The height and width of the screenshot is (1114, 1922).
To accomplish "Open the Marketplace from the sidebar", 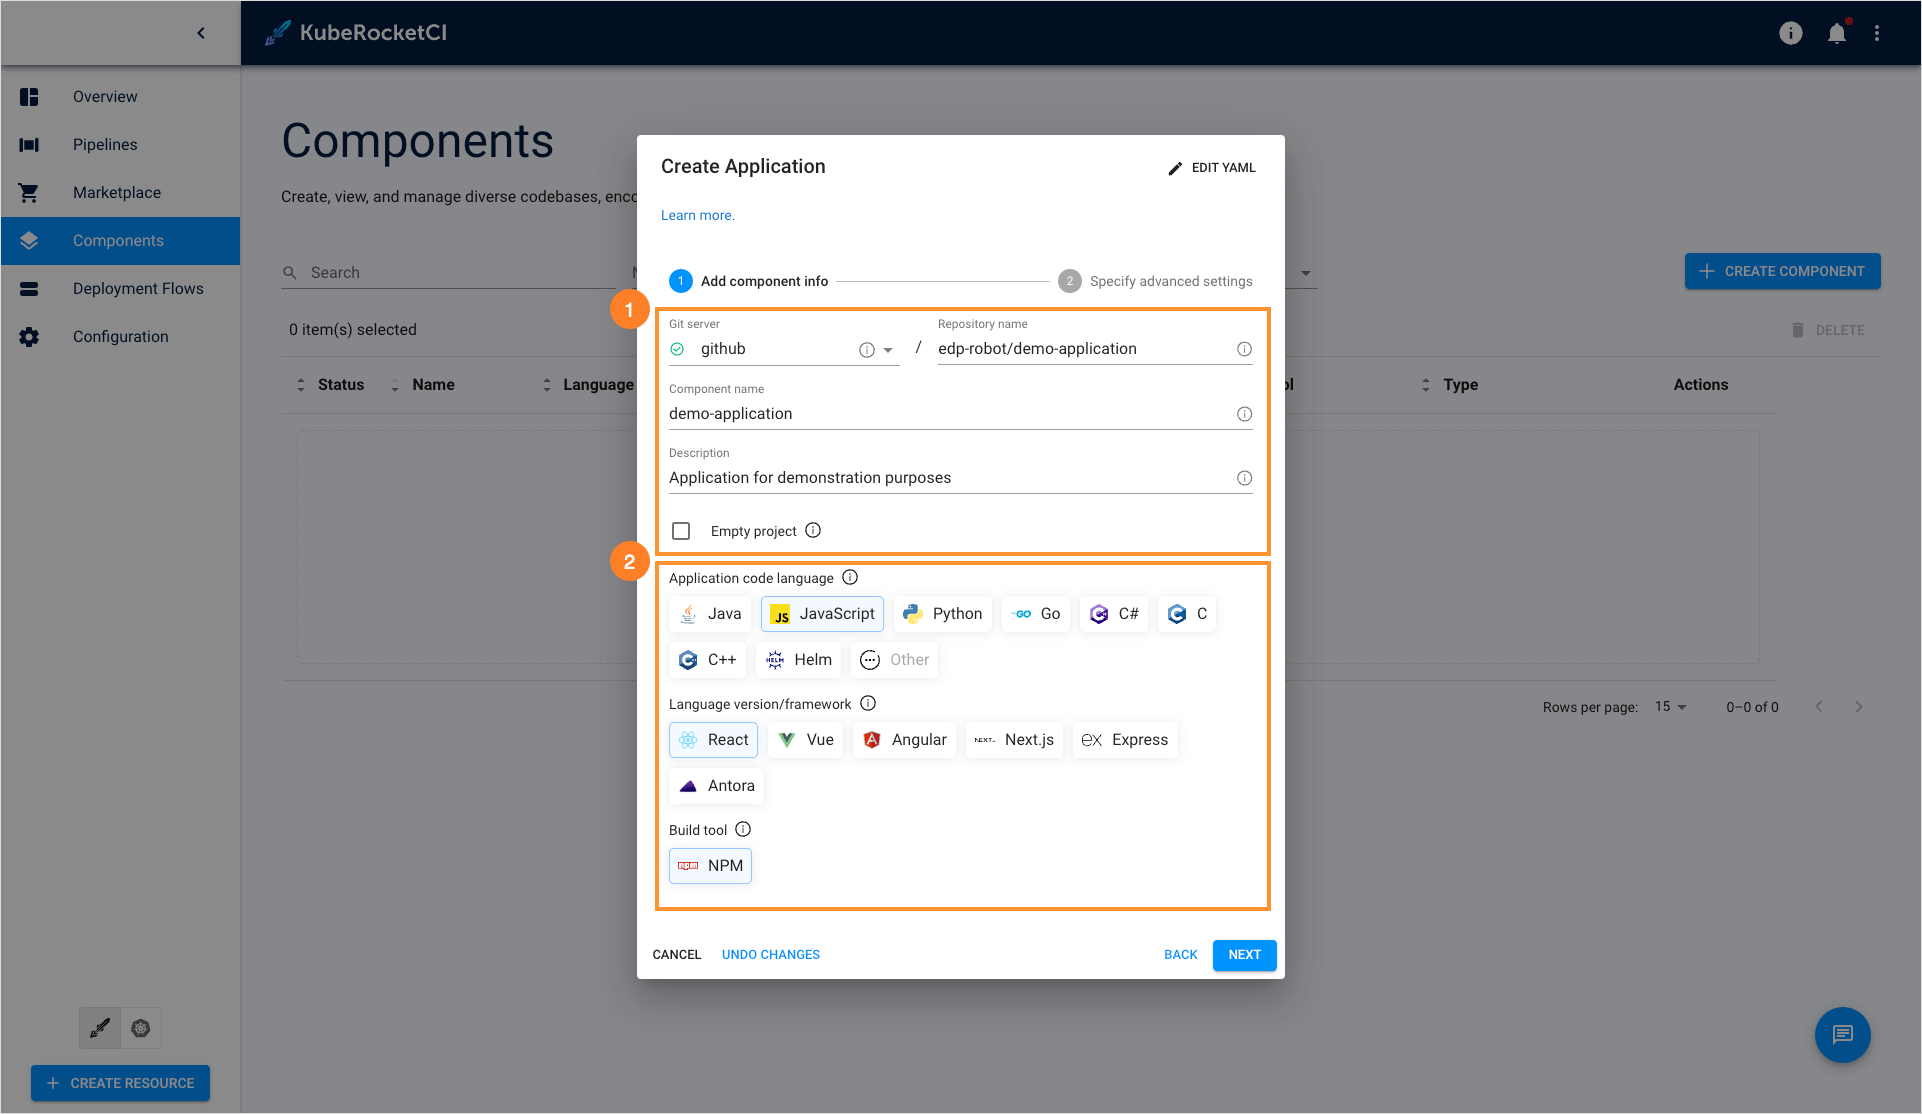I will point(116,192).
